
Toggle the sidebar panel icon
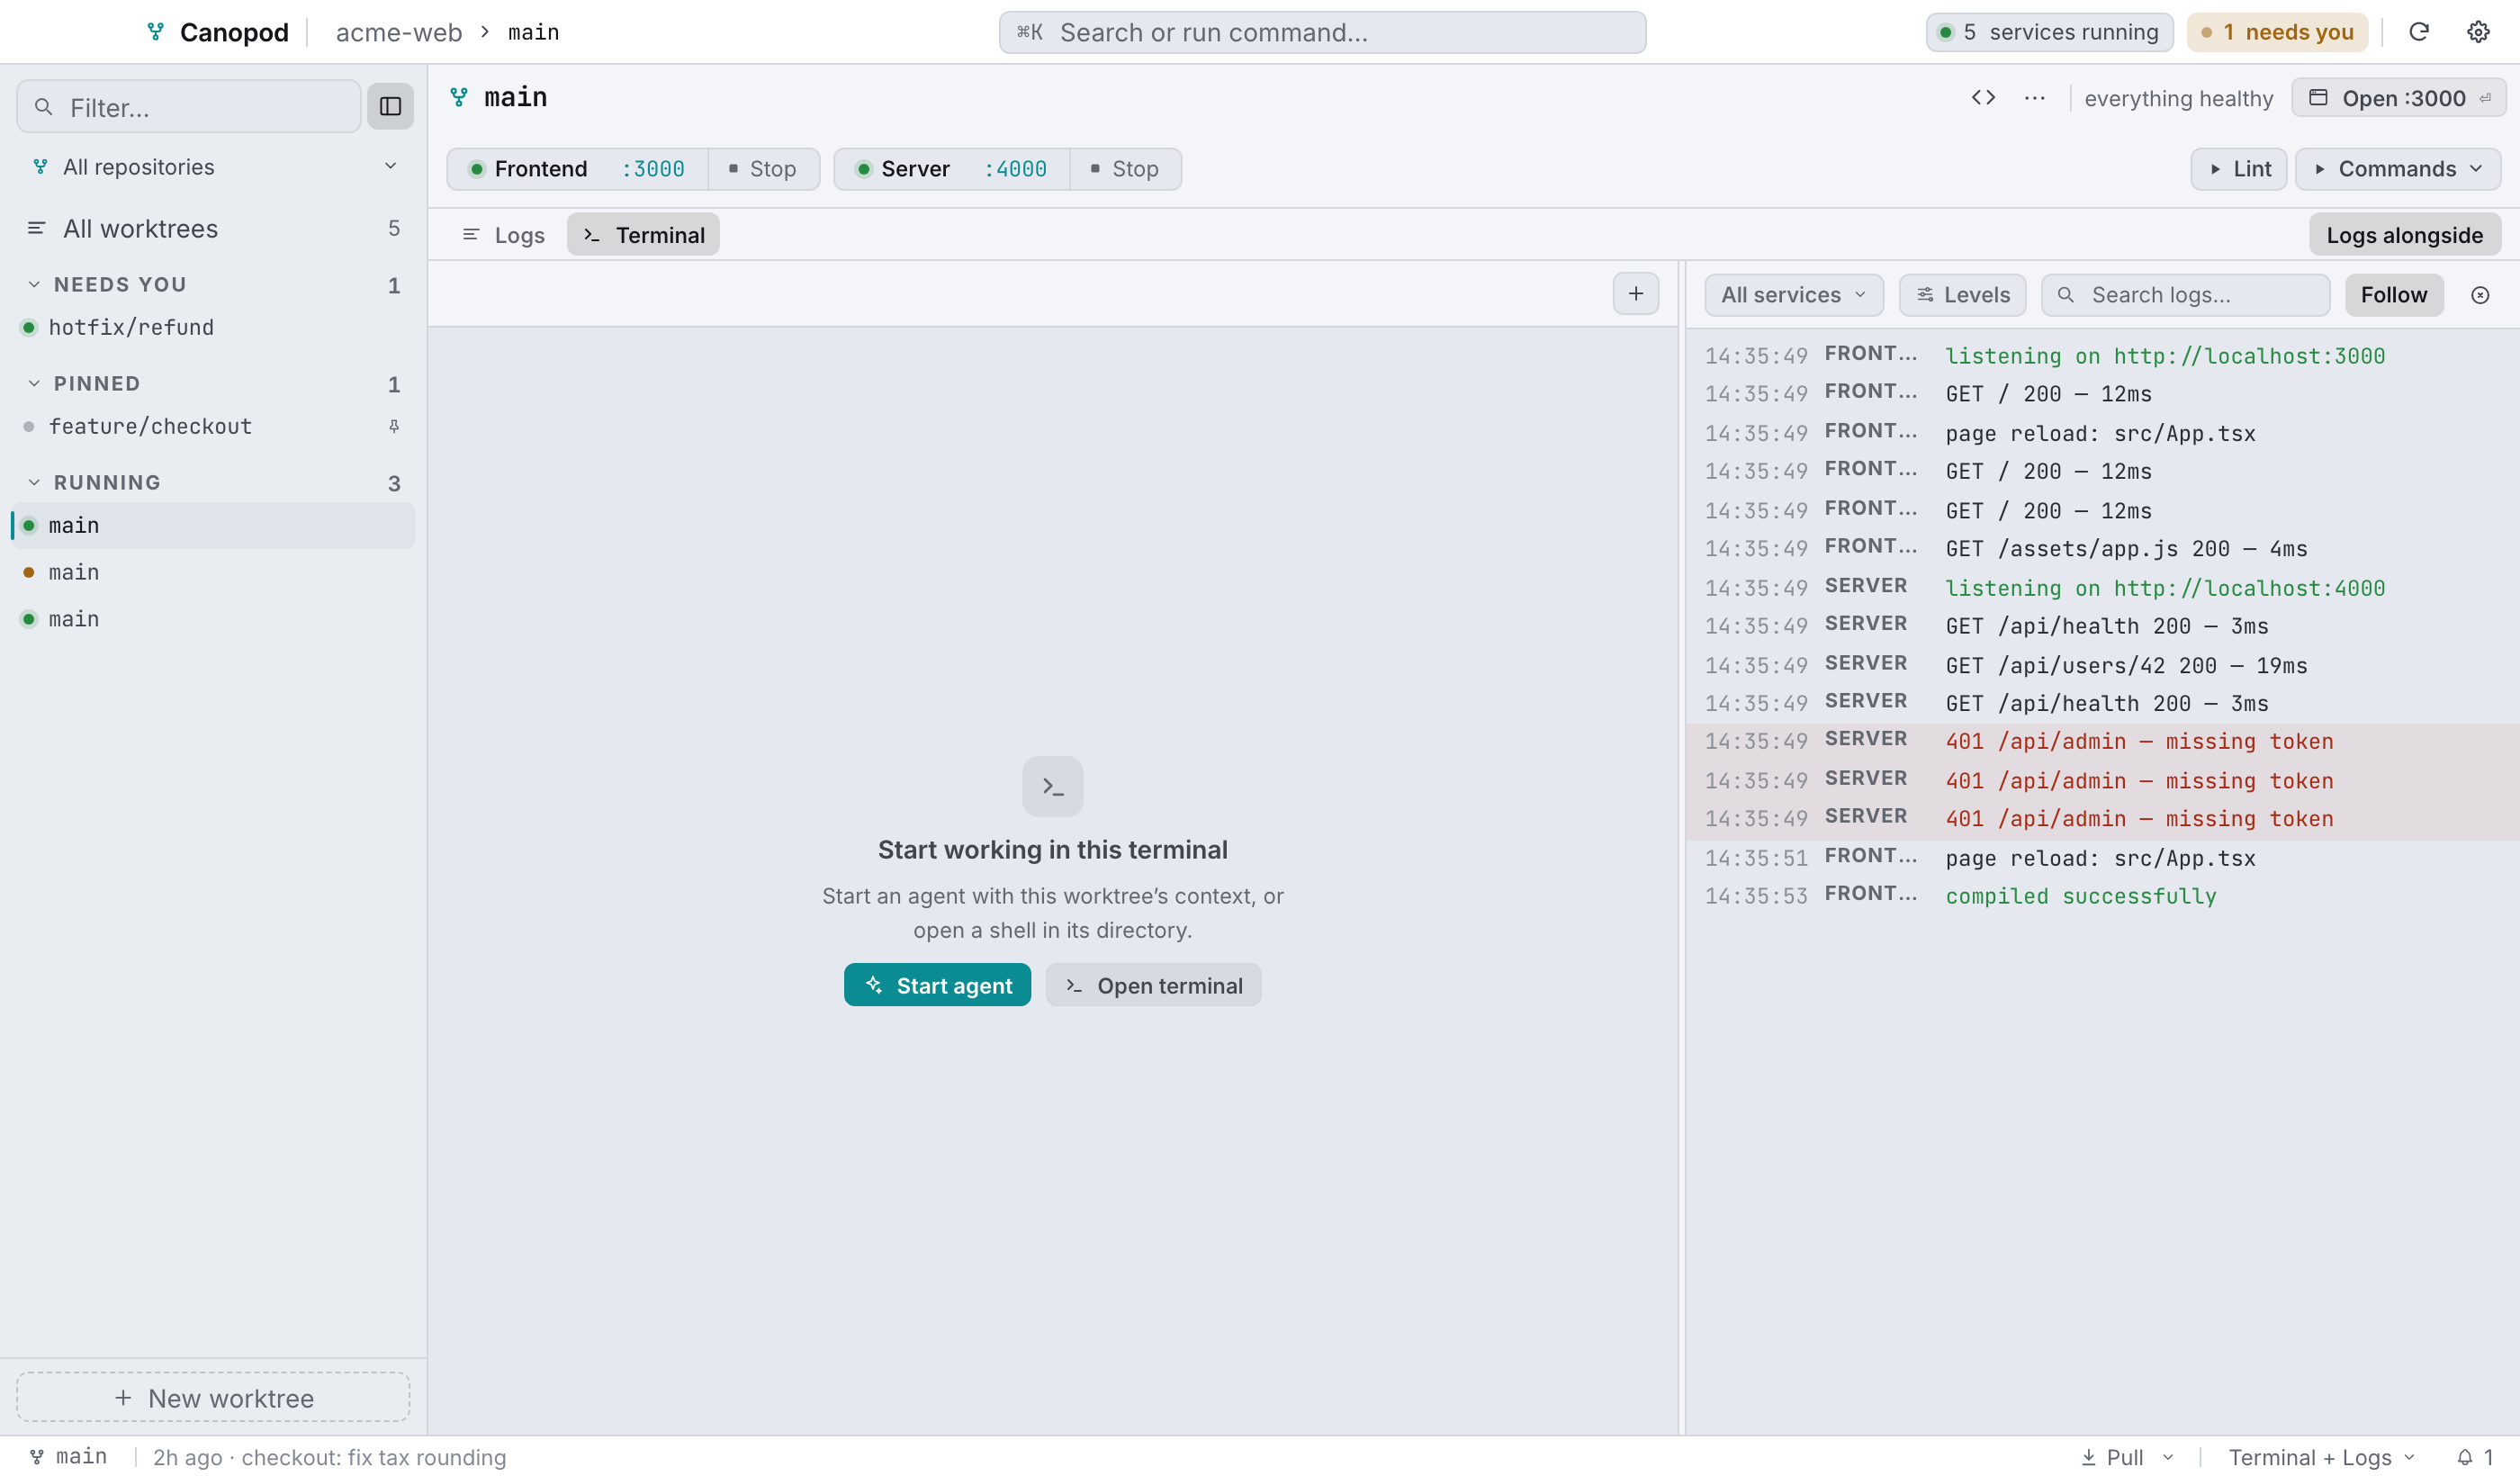coord(390,107)
